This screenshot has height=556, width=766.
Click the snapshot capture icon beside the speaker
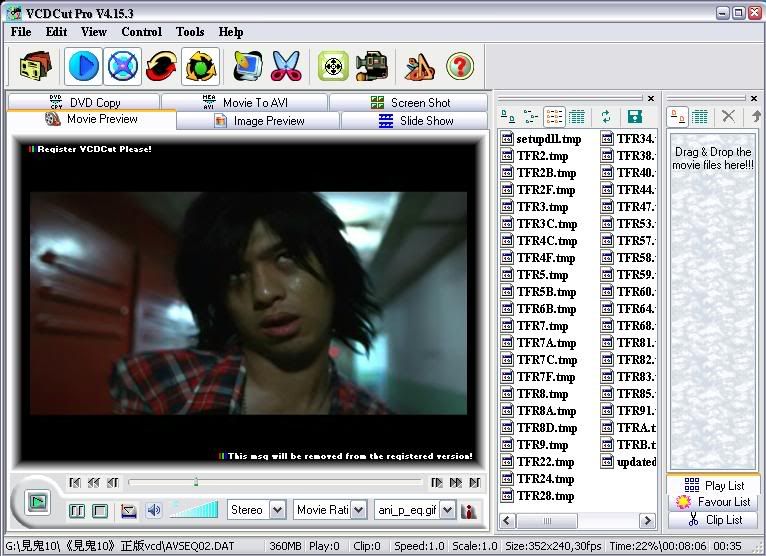[128, 511]
